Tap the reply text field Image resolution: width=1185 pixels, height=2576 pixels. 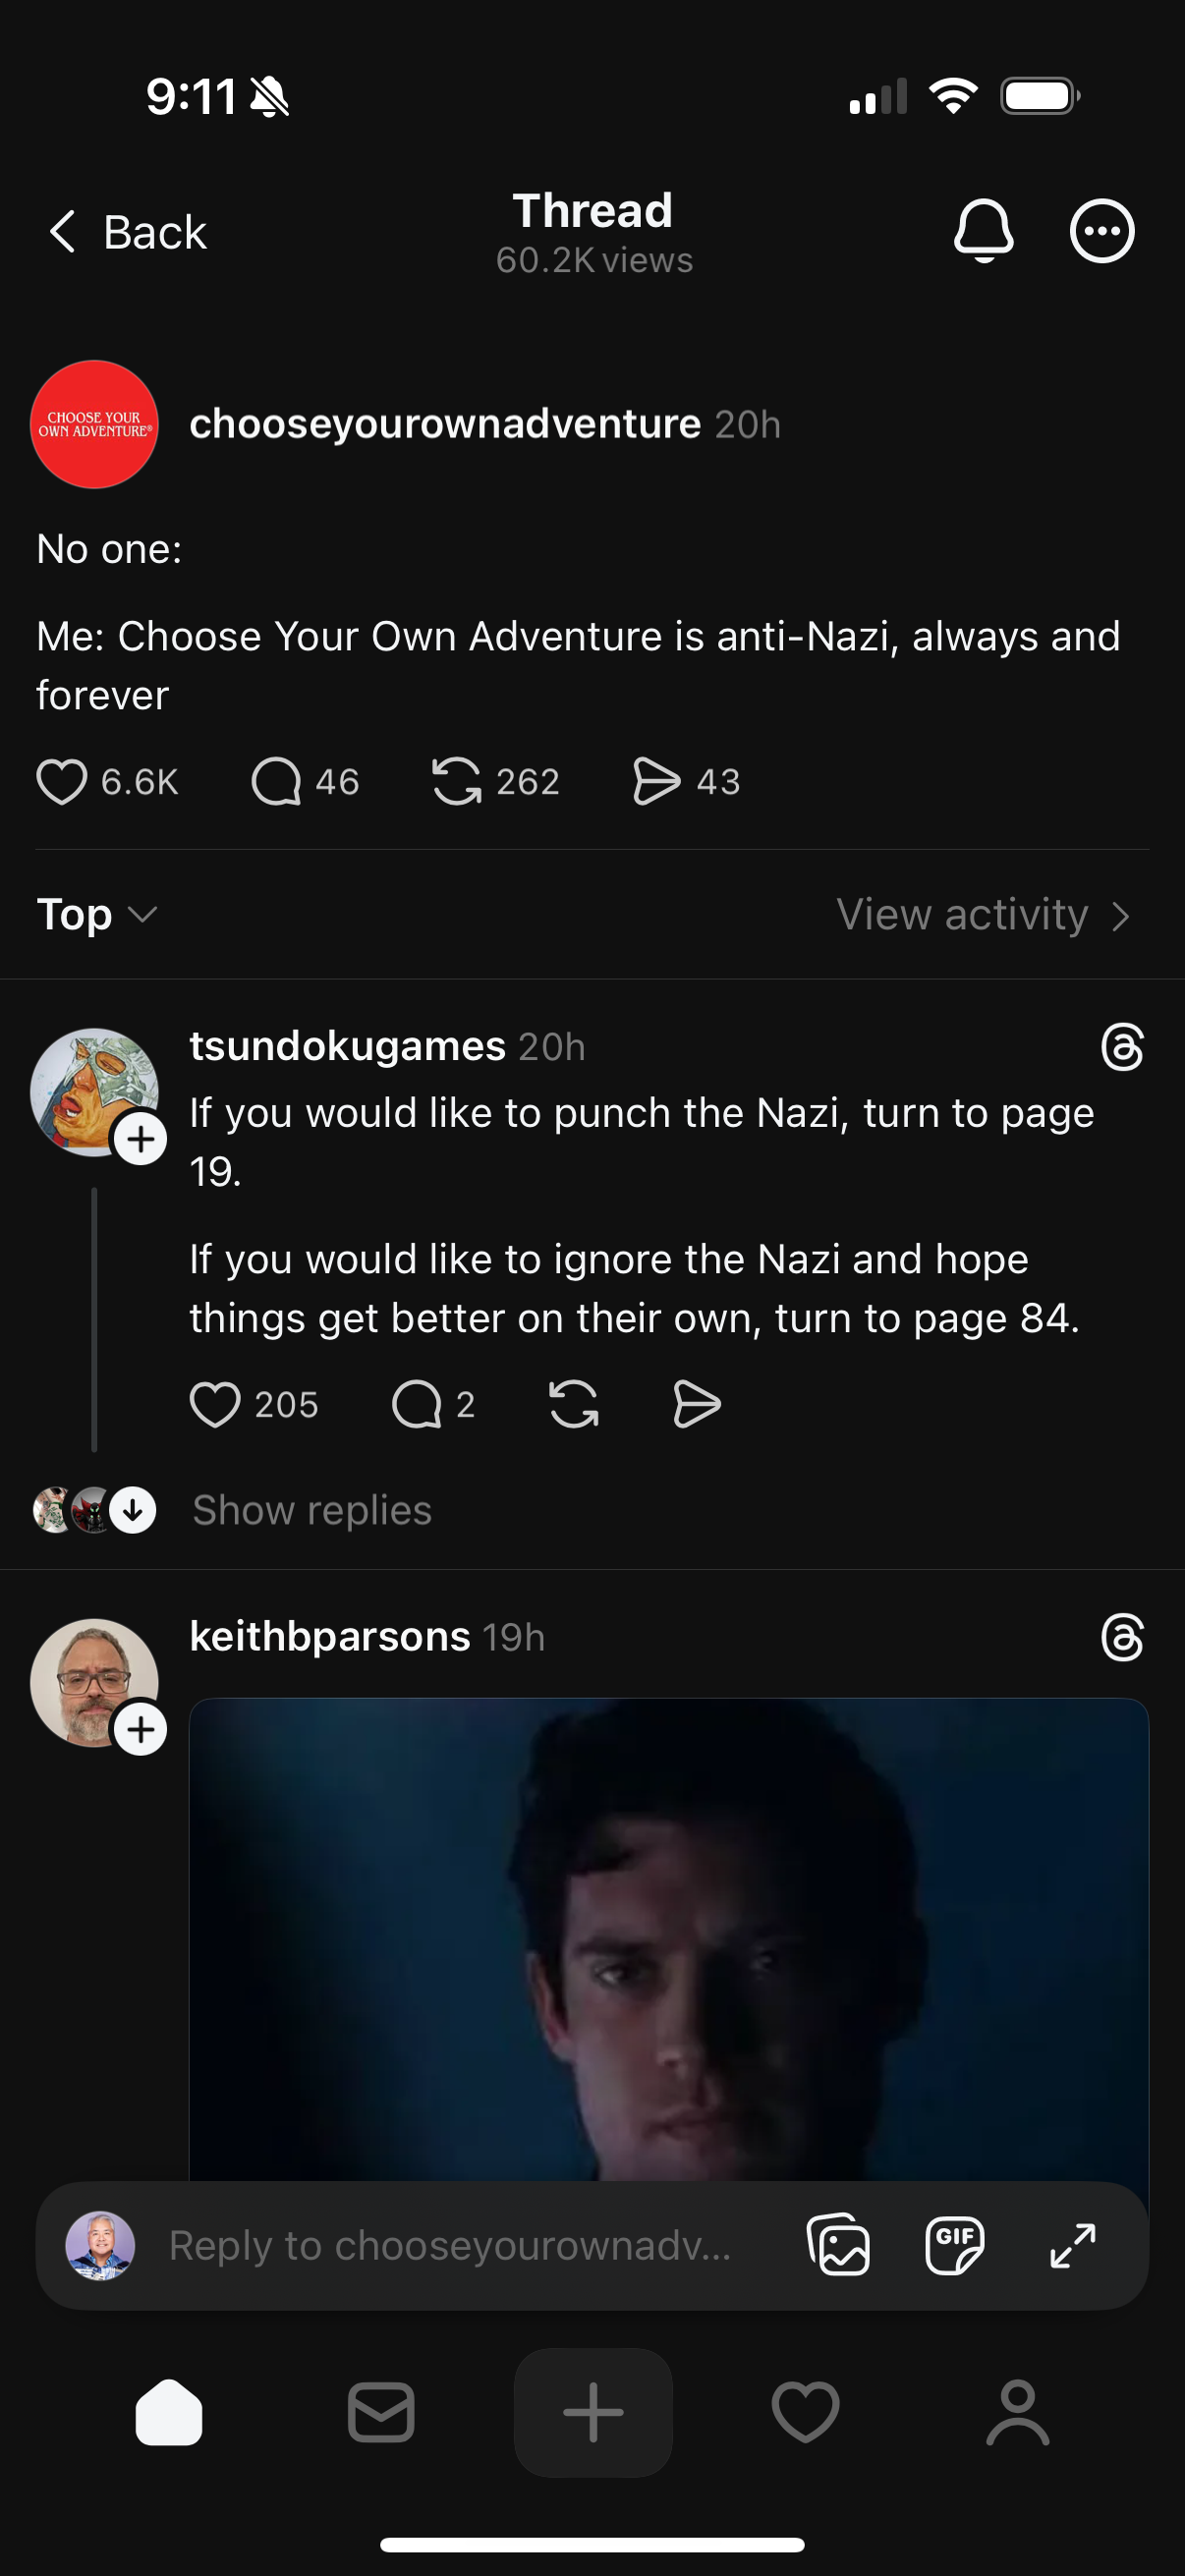pos(450,2245)
